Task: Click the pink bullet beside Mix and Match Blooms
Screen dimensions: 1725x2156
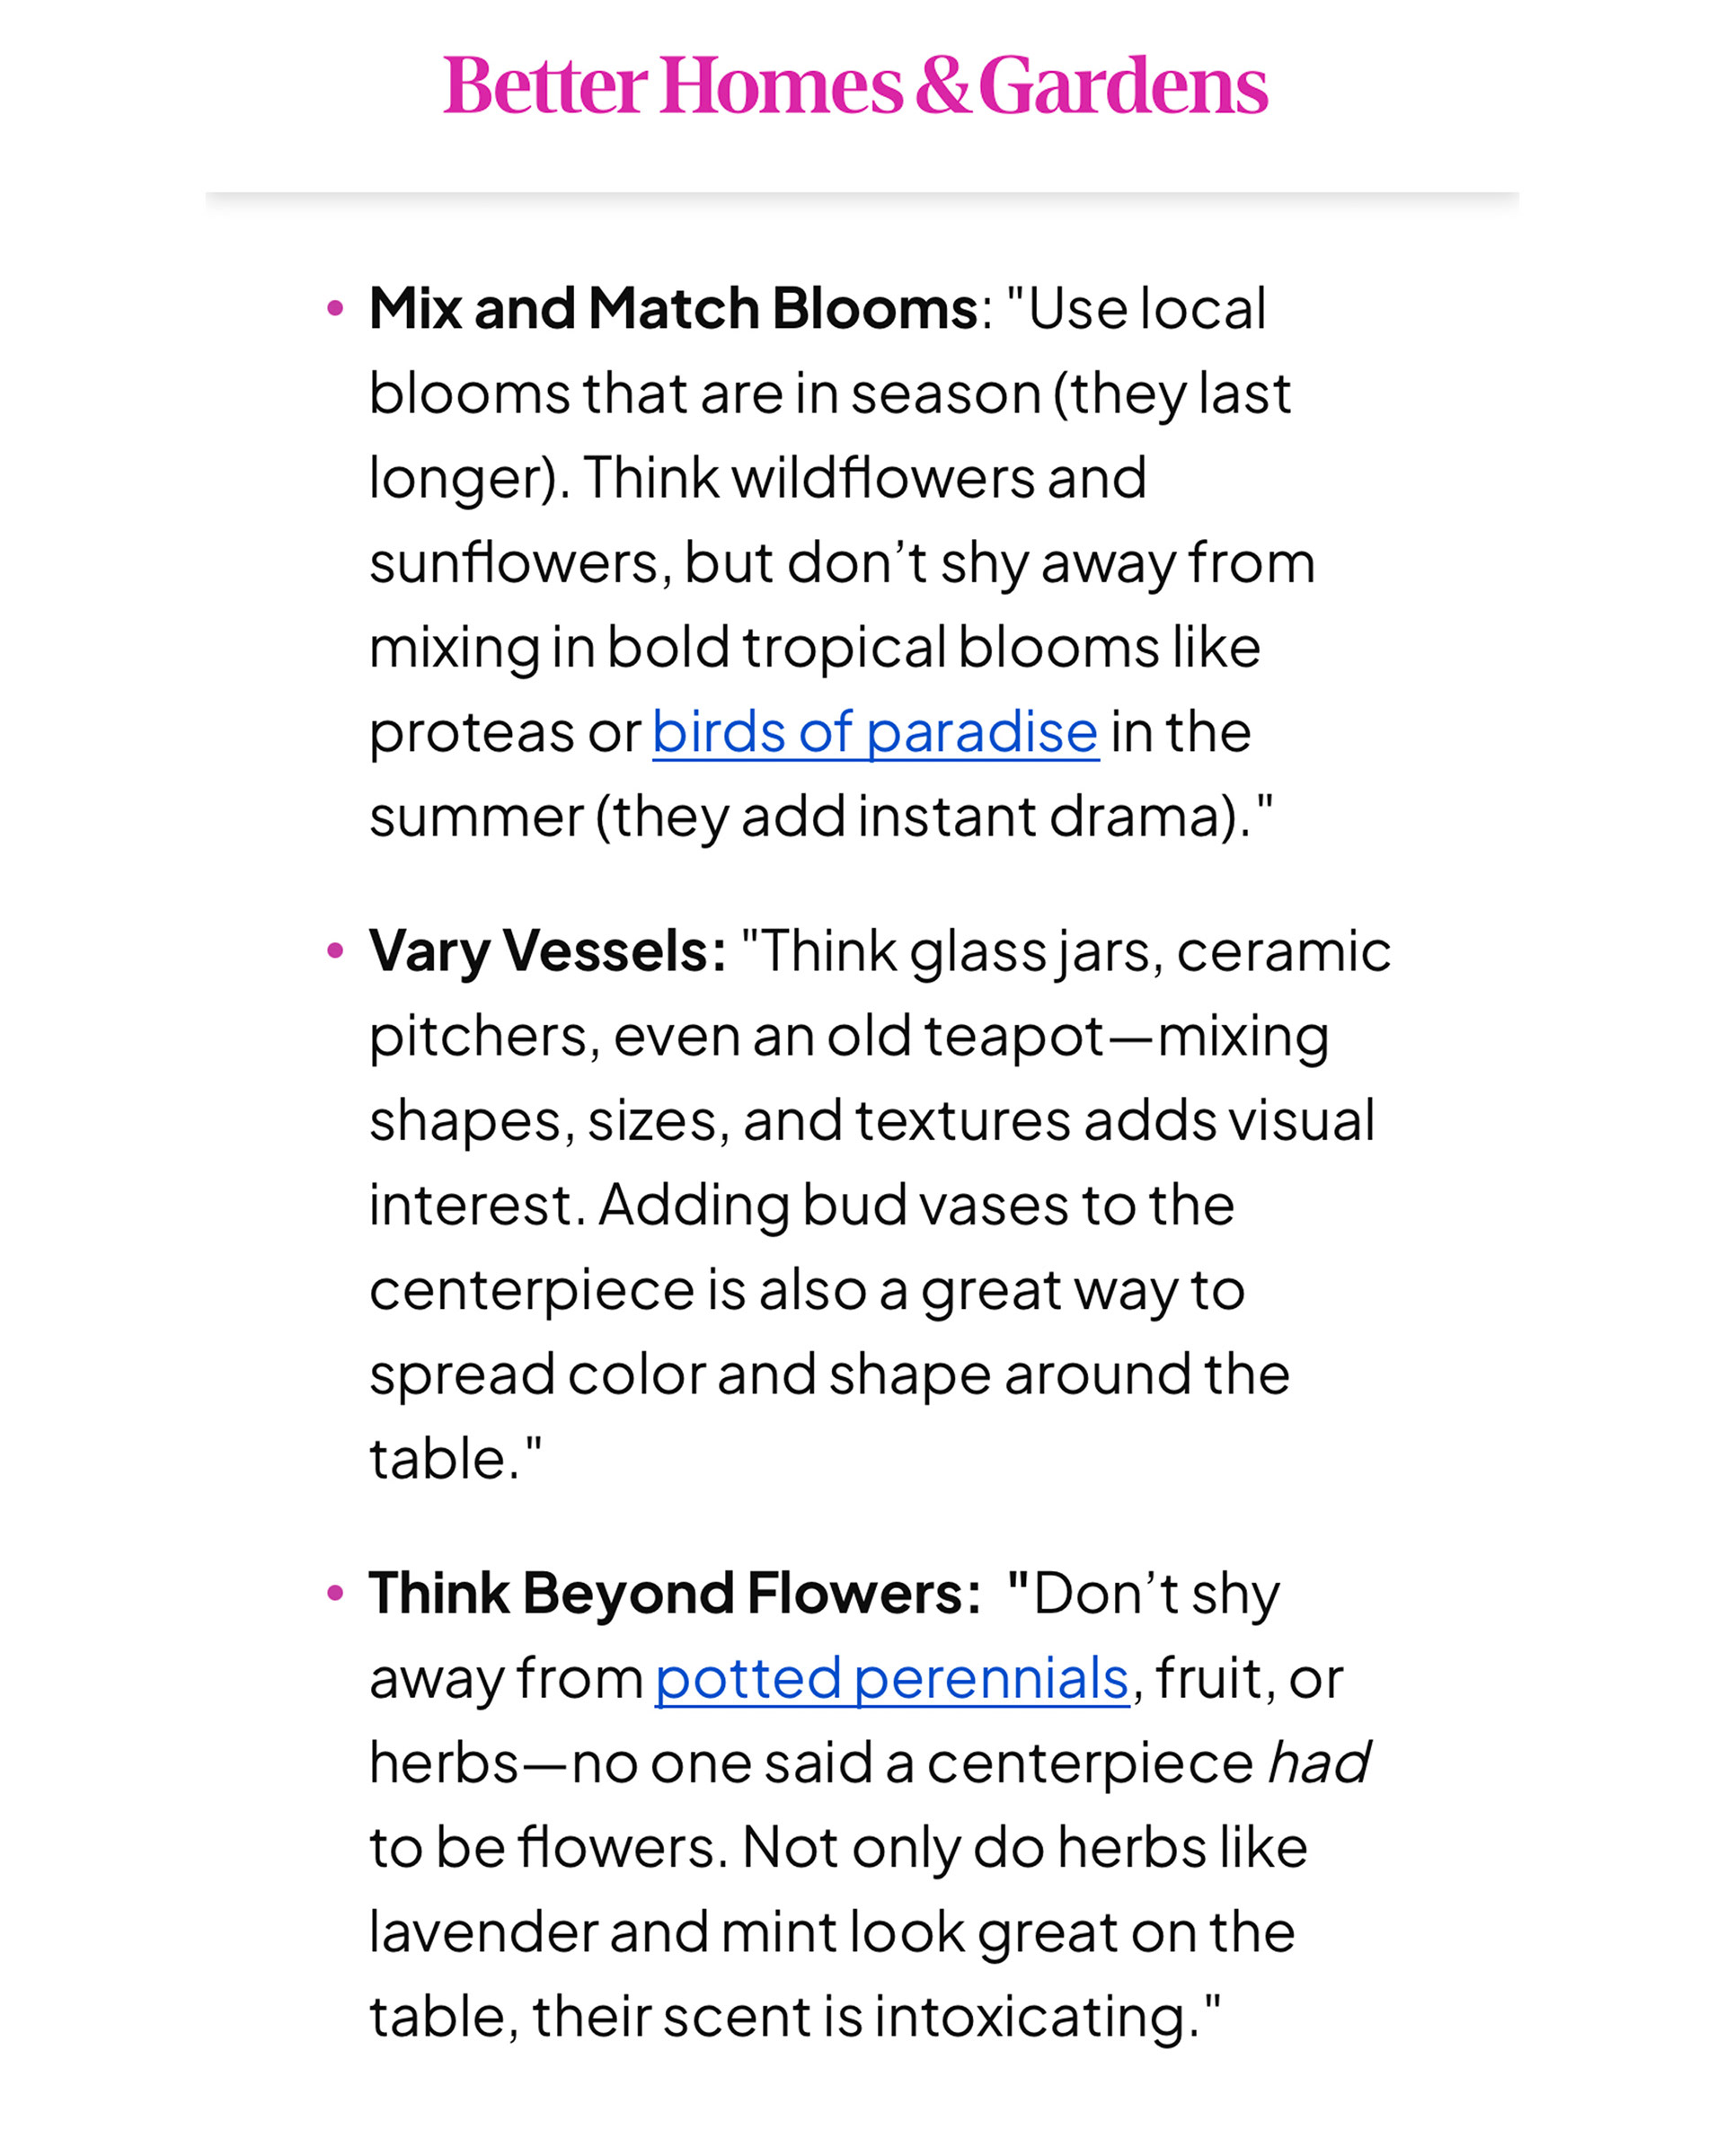Action: click(x=336, y=308)
